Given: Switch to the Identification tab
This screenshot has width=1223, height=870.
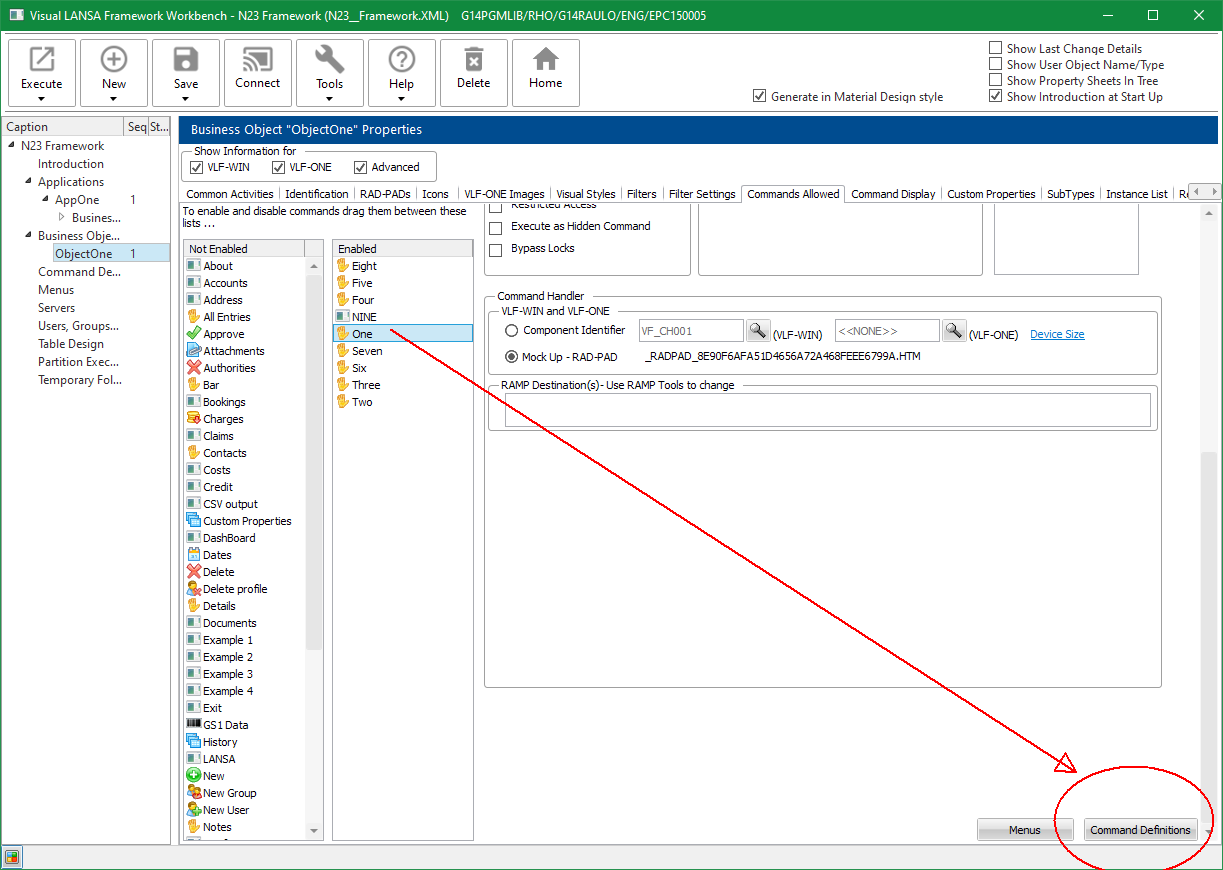Looking at the screenshot, I should pos(317,194).
